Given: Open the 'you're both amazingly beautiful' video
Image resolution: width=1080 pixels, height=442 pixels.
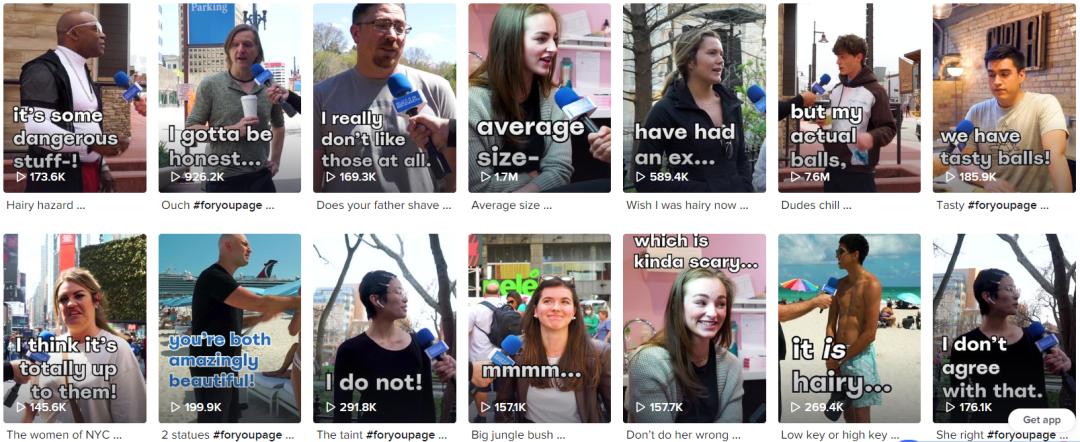Looking at the screenshot, I should [x=229, y=328].
